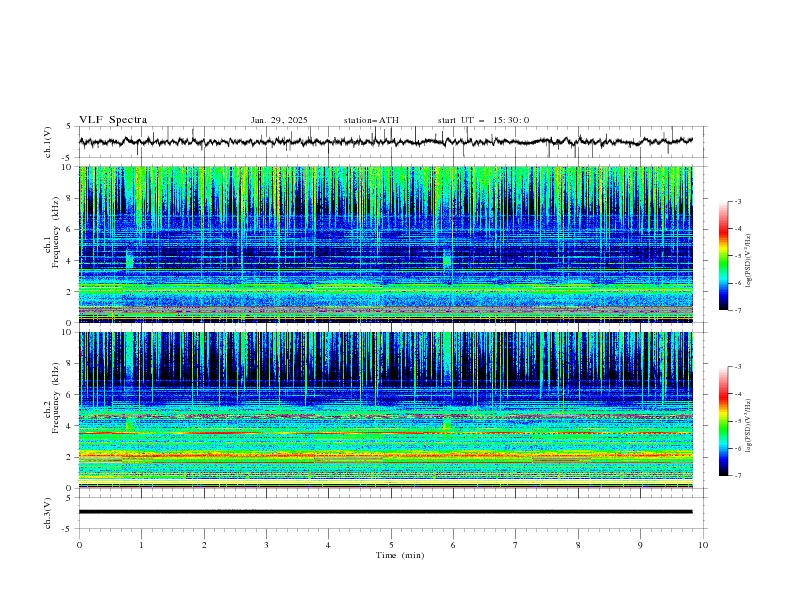Click the ch.1 spectrogram color bar
Screen dimensions: 792x612
tap(724, 256)
